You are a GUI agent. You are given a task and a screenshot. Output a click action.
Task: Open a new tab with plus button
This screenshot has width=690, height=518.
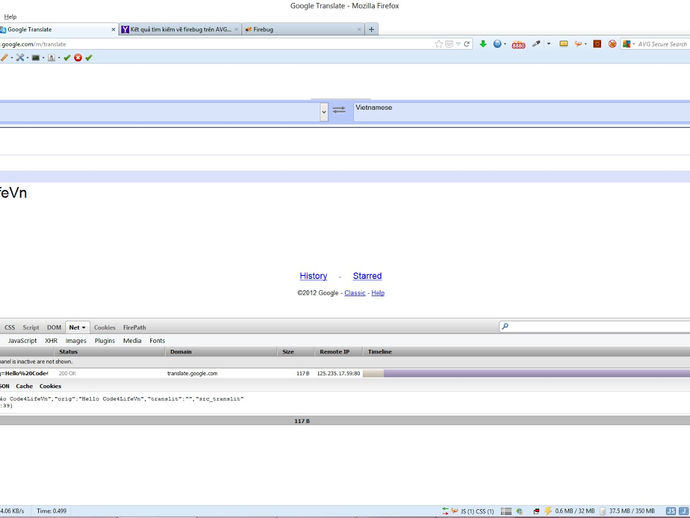pyautogui.click(x=371, y=29)
